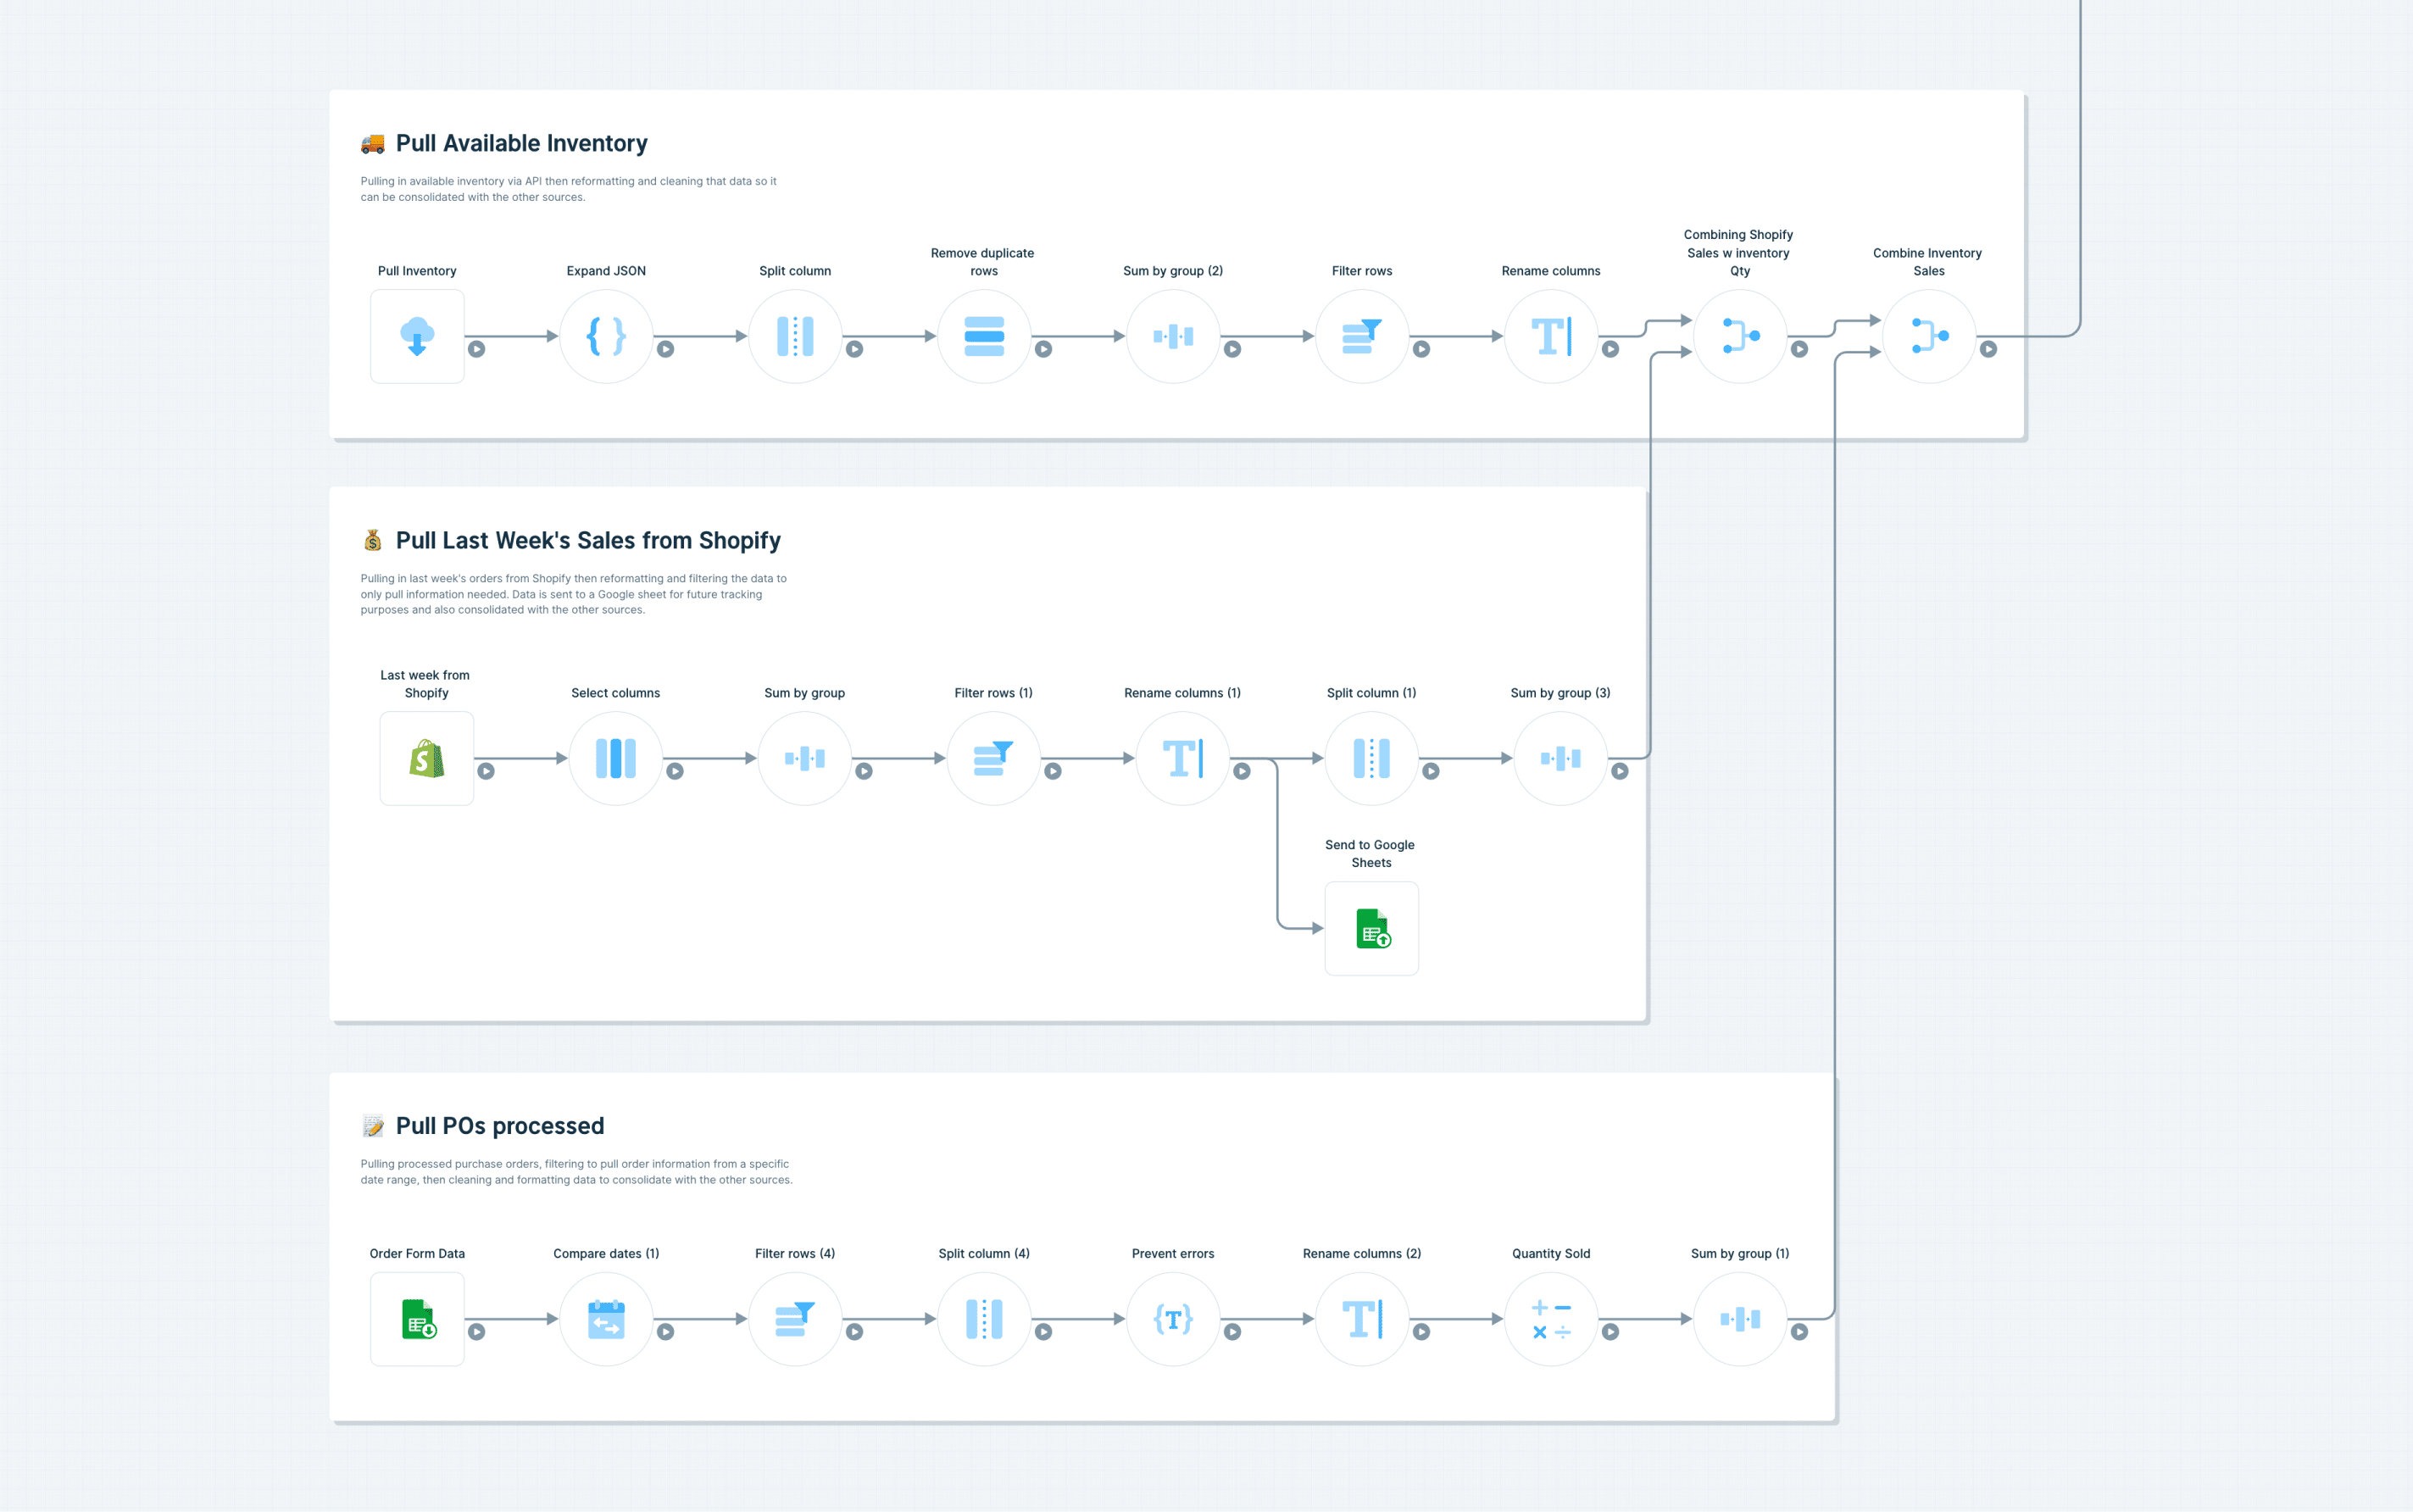Run the Filter rows (1) play button
The height and width of the screenshot is (1512, 2413).
(x=1053, y=771)
